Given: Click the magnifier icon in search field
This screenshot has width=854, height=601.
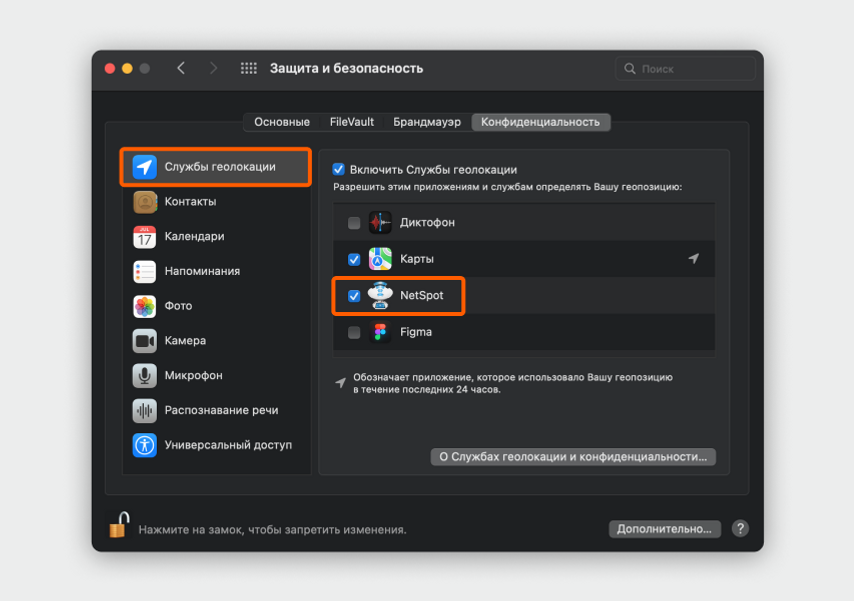Looking at the screenshot, I should [630, 69].
